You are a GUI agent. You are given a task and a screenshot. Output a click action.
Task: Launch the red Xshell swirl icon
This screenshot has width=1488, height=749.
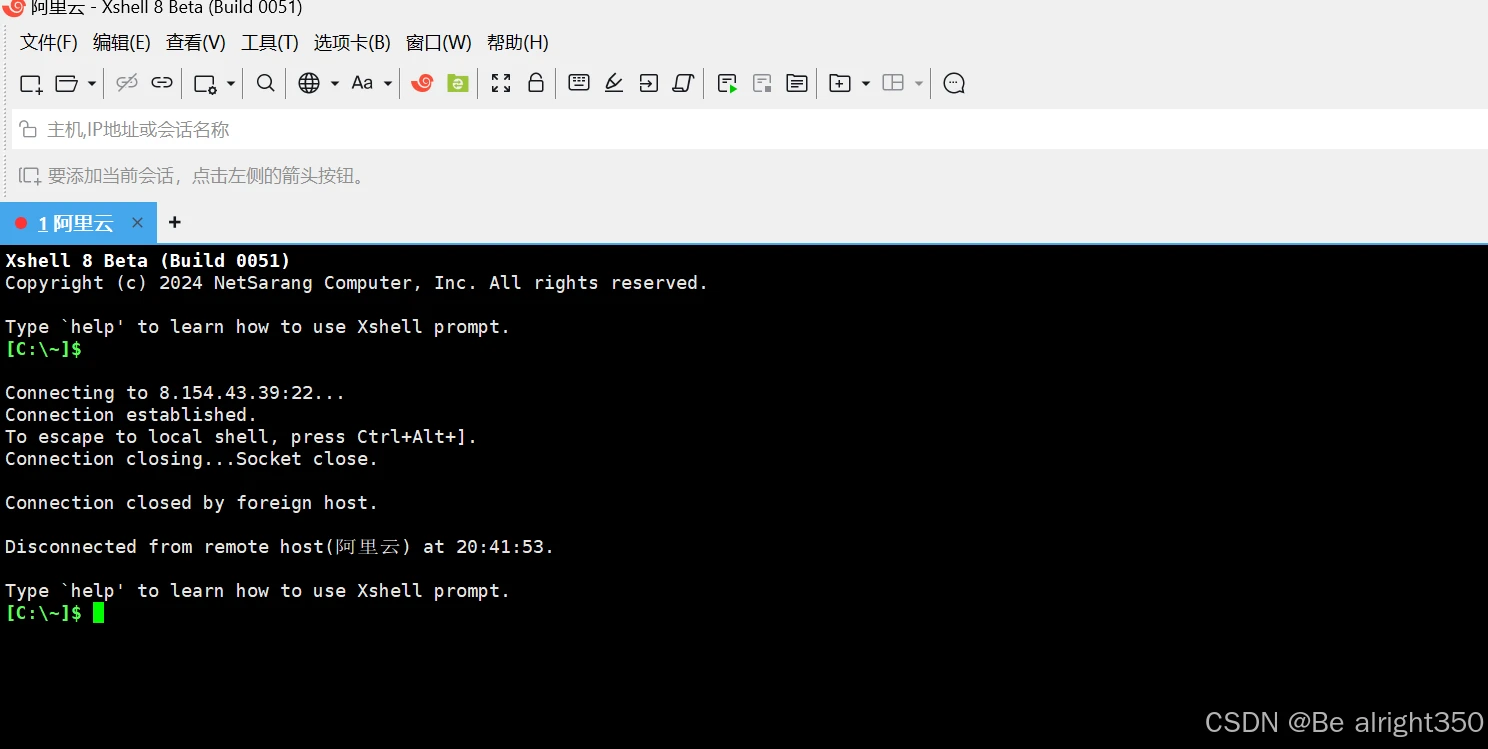click(x=422, y=83)
